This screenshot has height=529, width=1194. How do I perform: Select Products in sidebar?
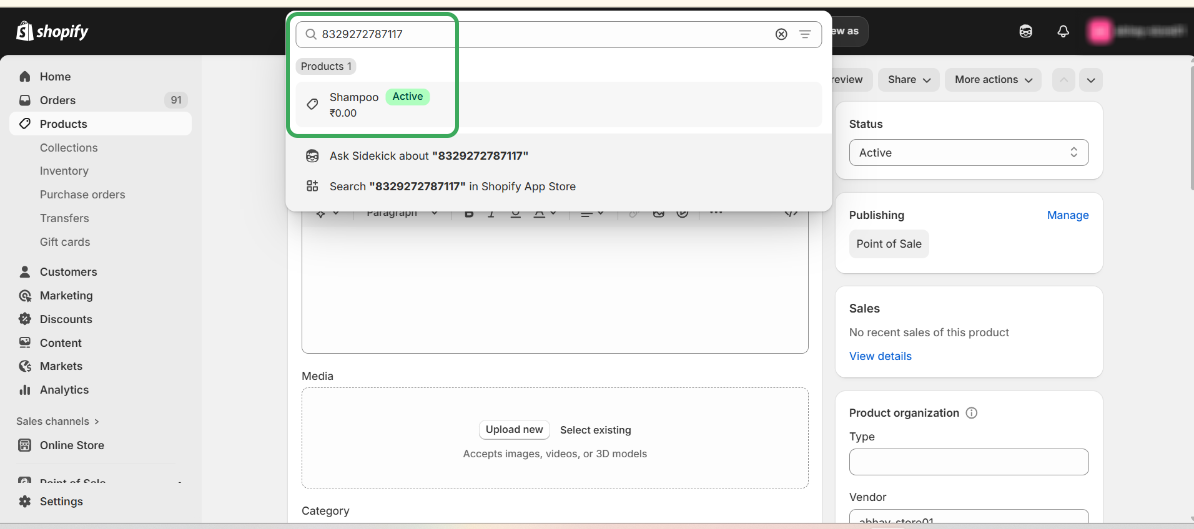(101, 123)
